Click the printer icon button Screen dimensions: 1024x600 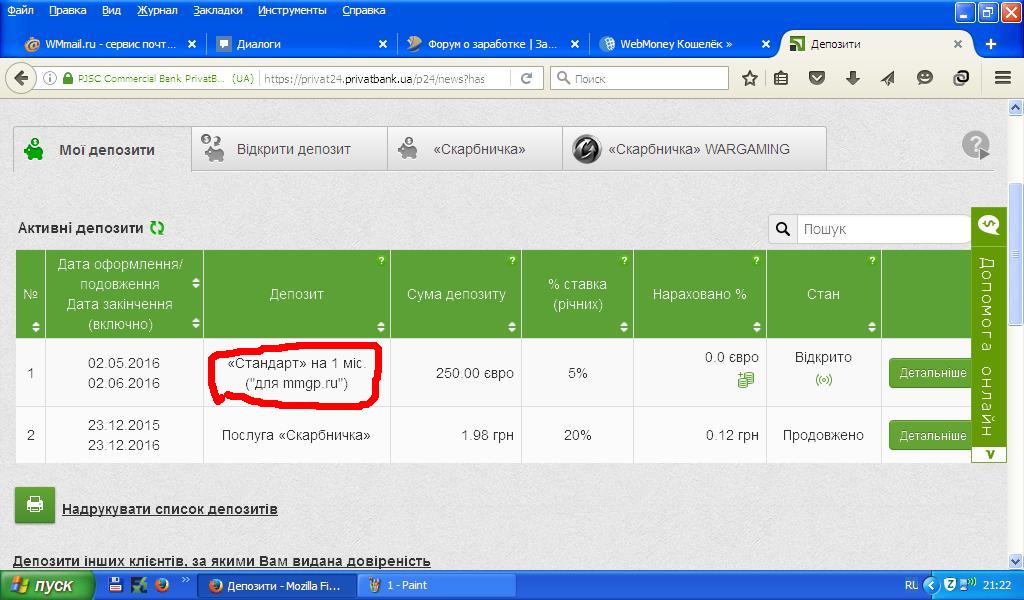(35, 505)
